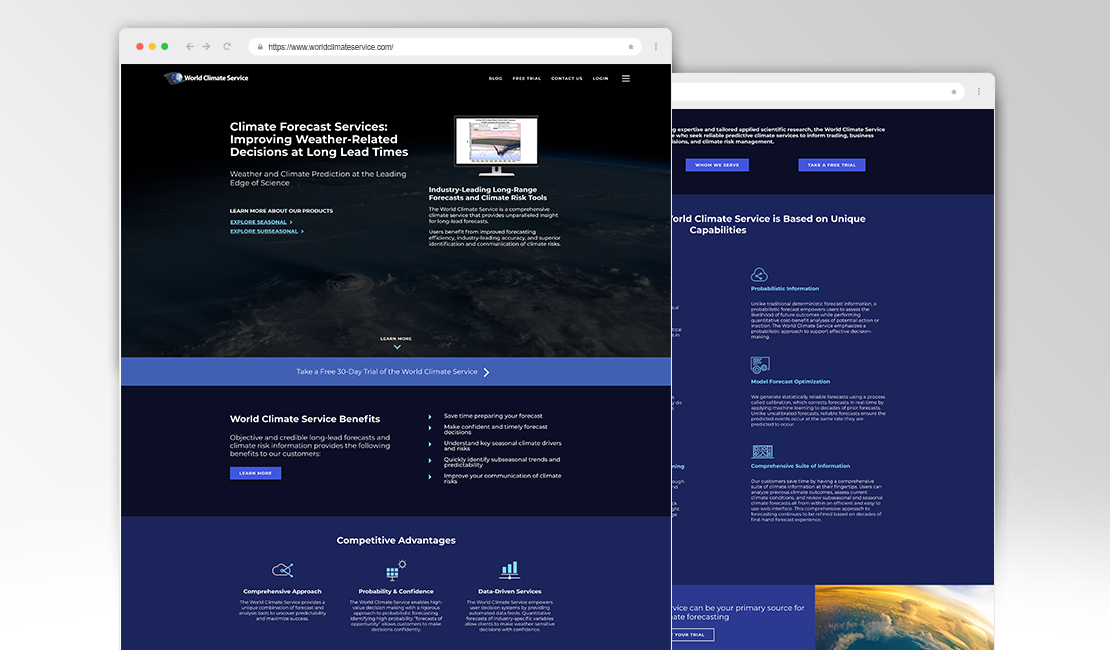Click bullet arrow beside Save time preparing

point(430,416)
